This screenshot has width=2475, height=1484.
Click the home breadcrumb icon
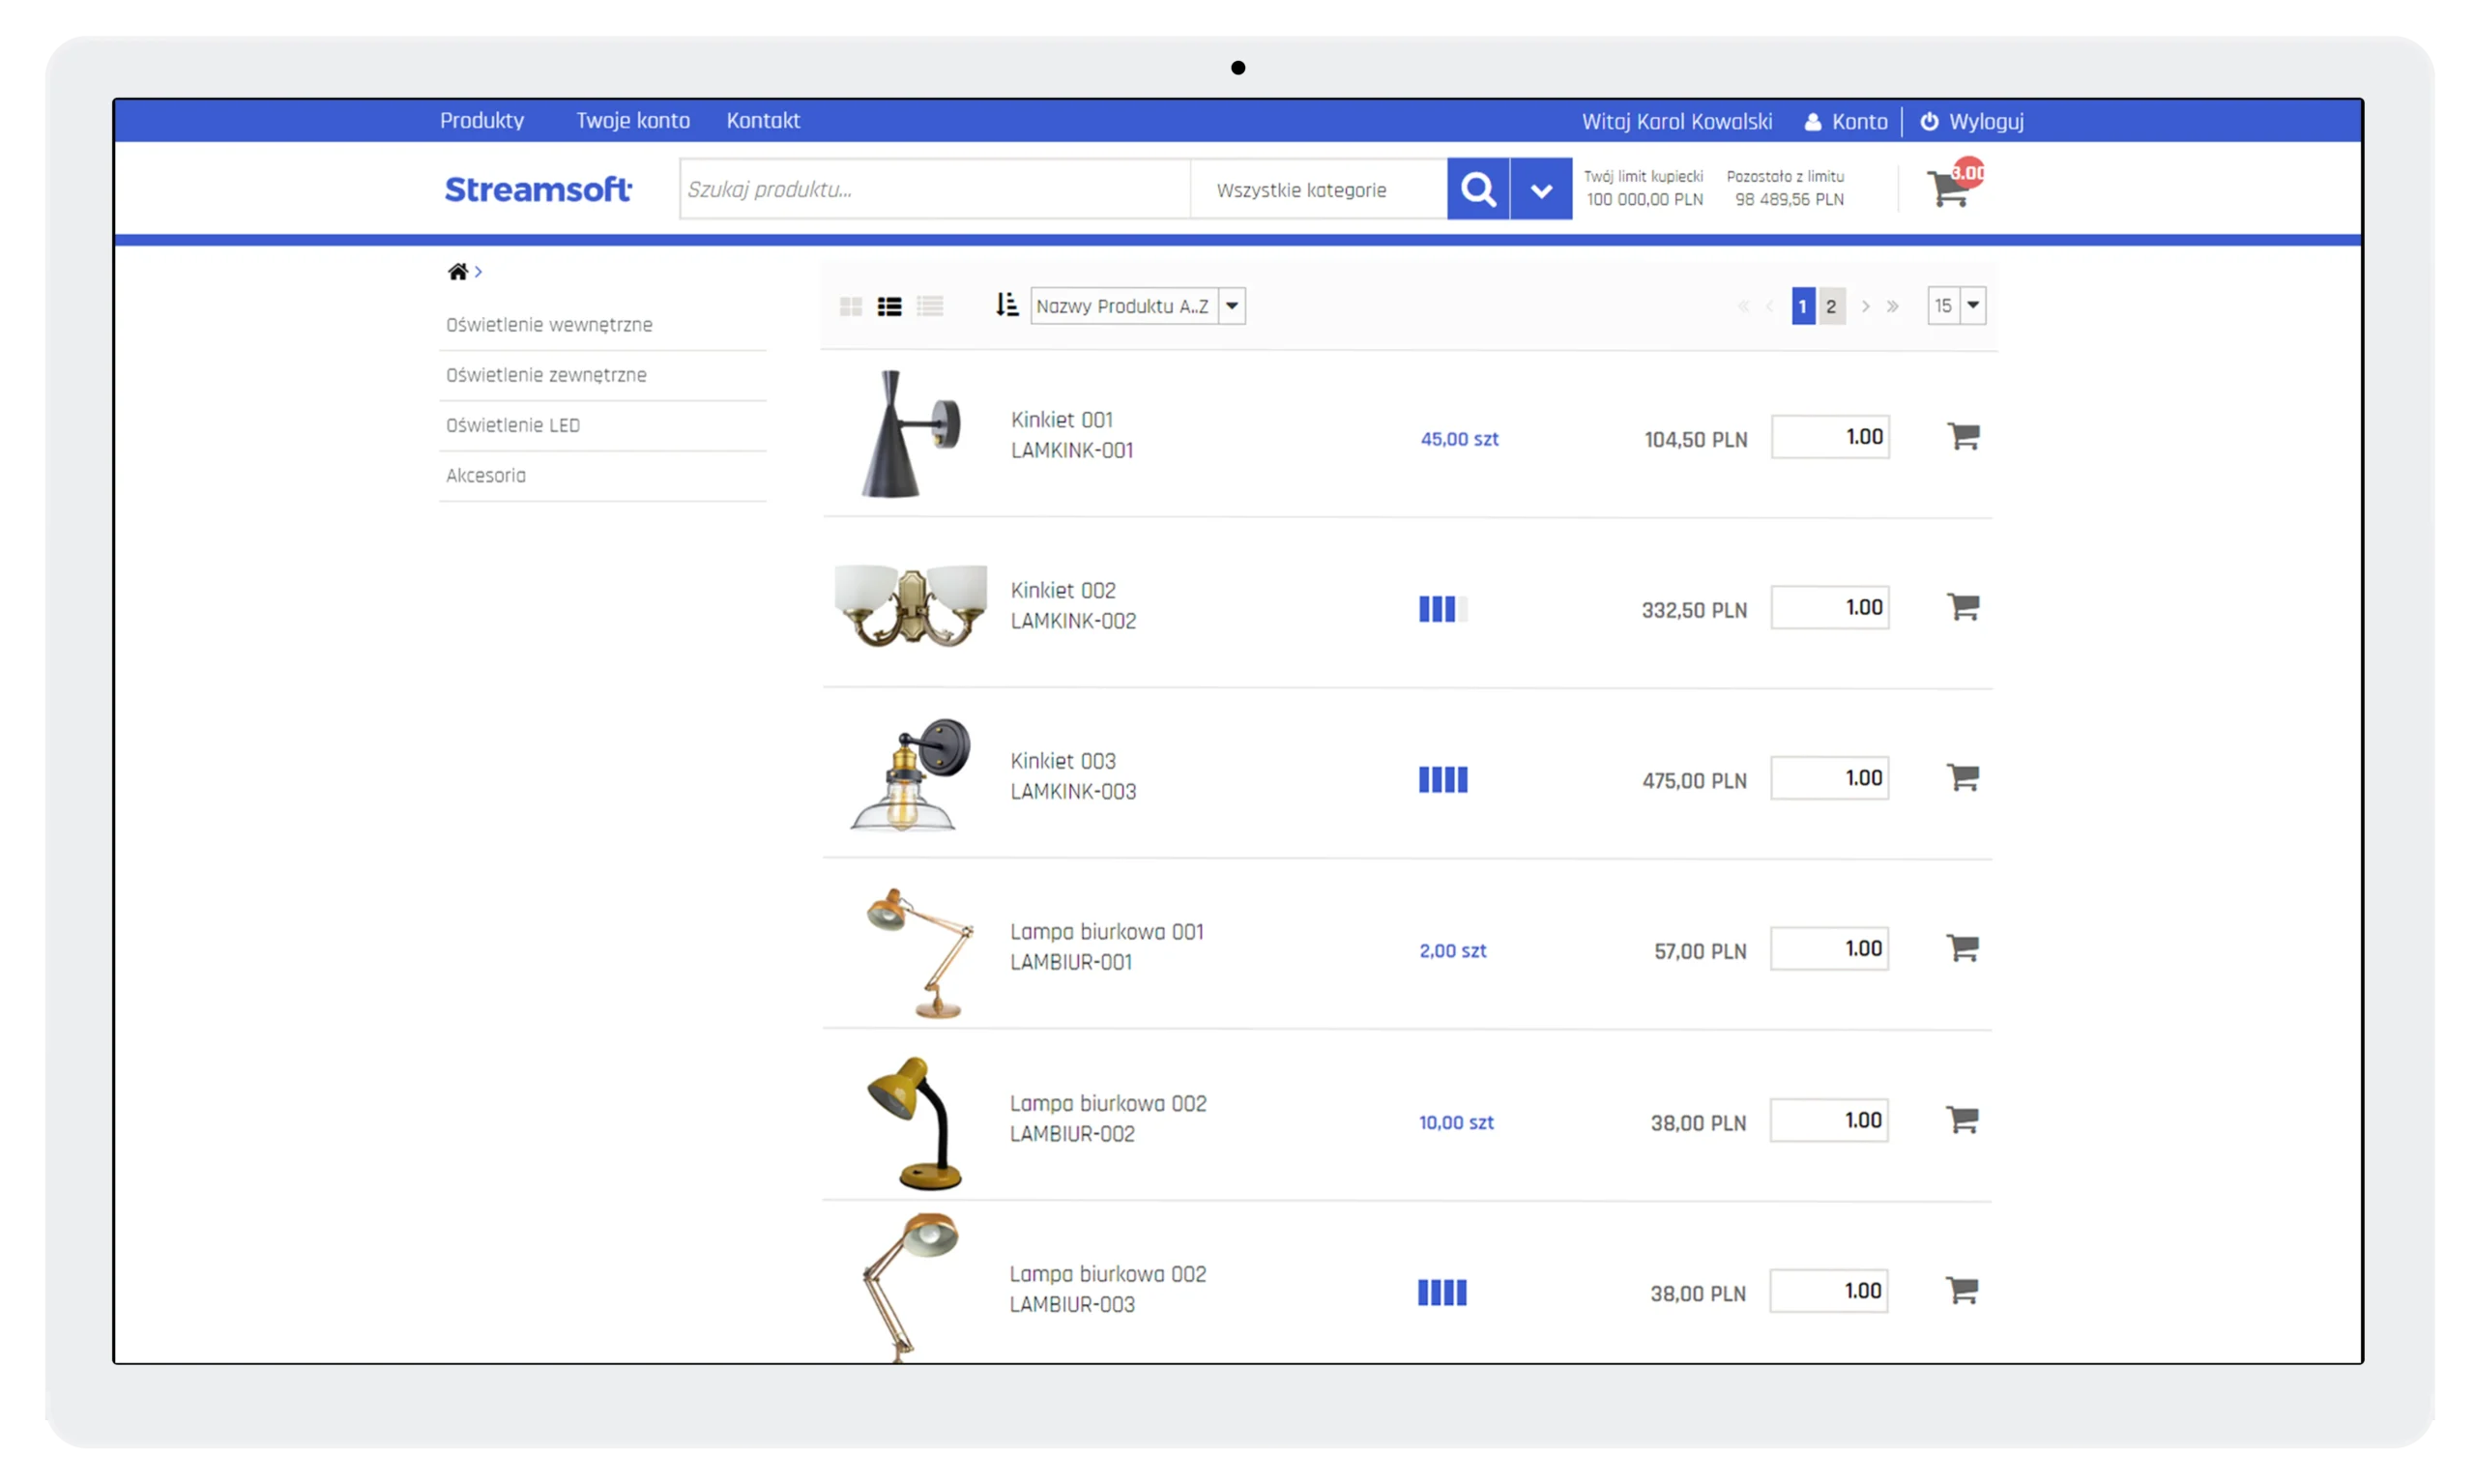[457, 272]
